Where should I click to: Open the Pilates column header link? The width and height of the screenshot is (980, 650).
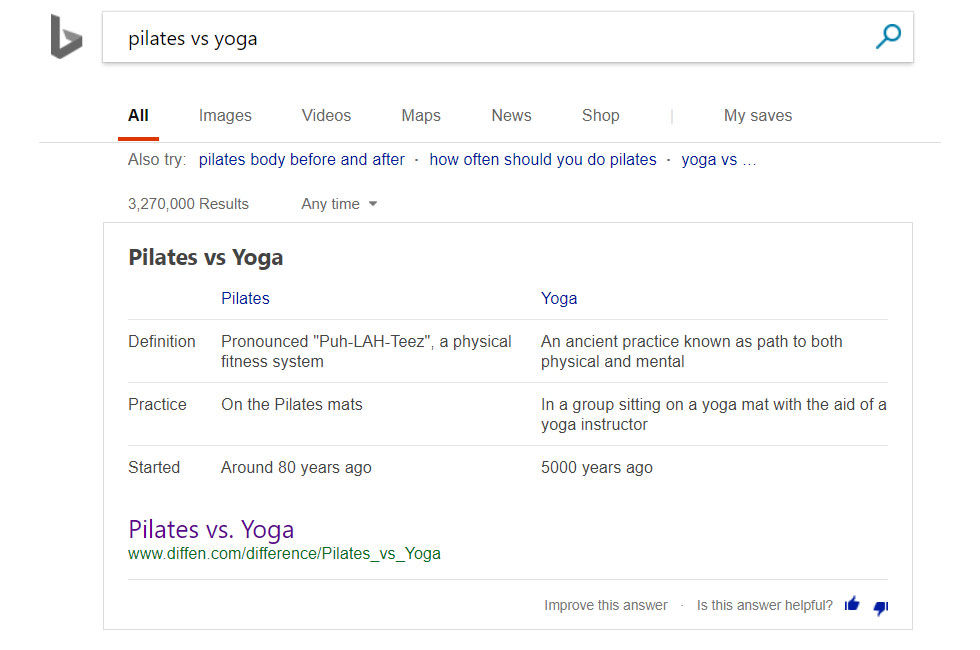coord(245,298)
